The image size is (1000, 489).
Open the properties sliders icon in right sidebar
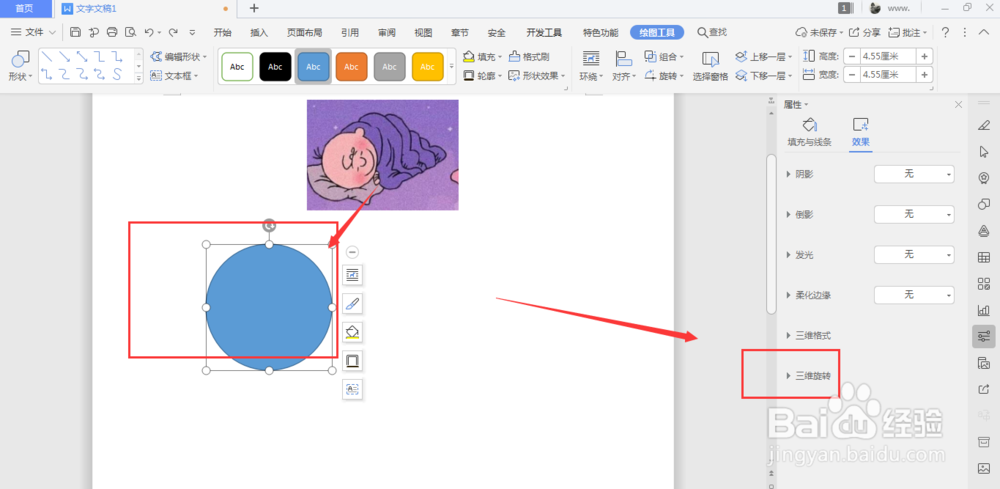pyautogui.click(x=983, y=336)
